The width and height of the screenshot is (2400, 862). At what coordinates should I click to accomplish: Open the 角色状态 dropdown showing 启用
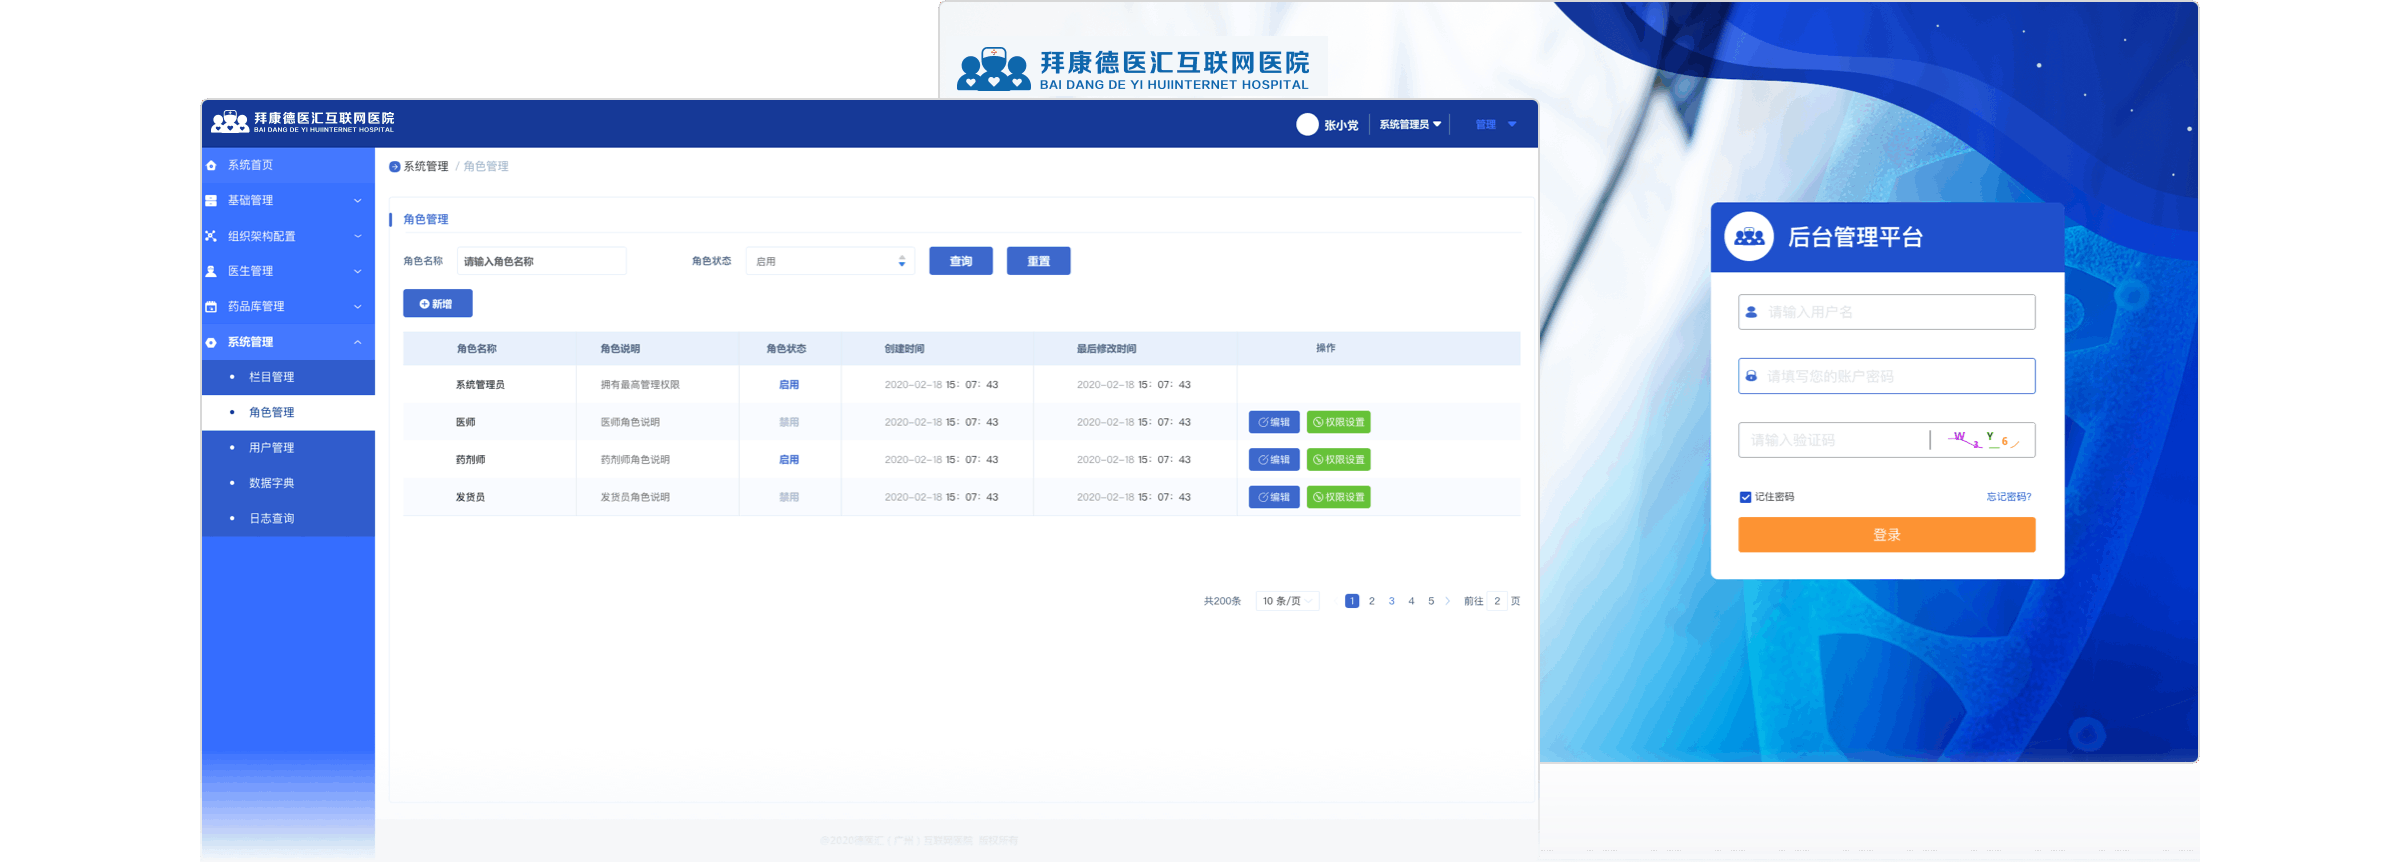pyautogui.click(x=830, y=261)
